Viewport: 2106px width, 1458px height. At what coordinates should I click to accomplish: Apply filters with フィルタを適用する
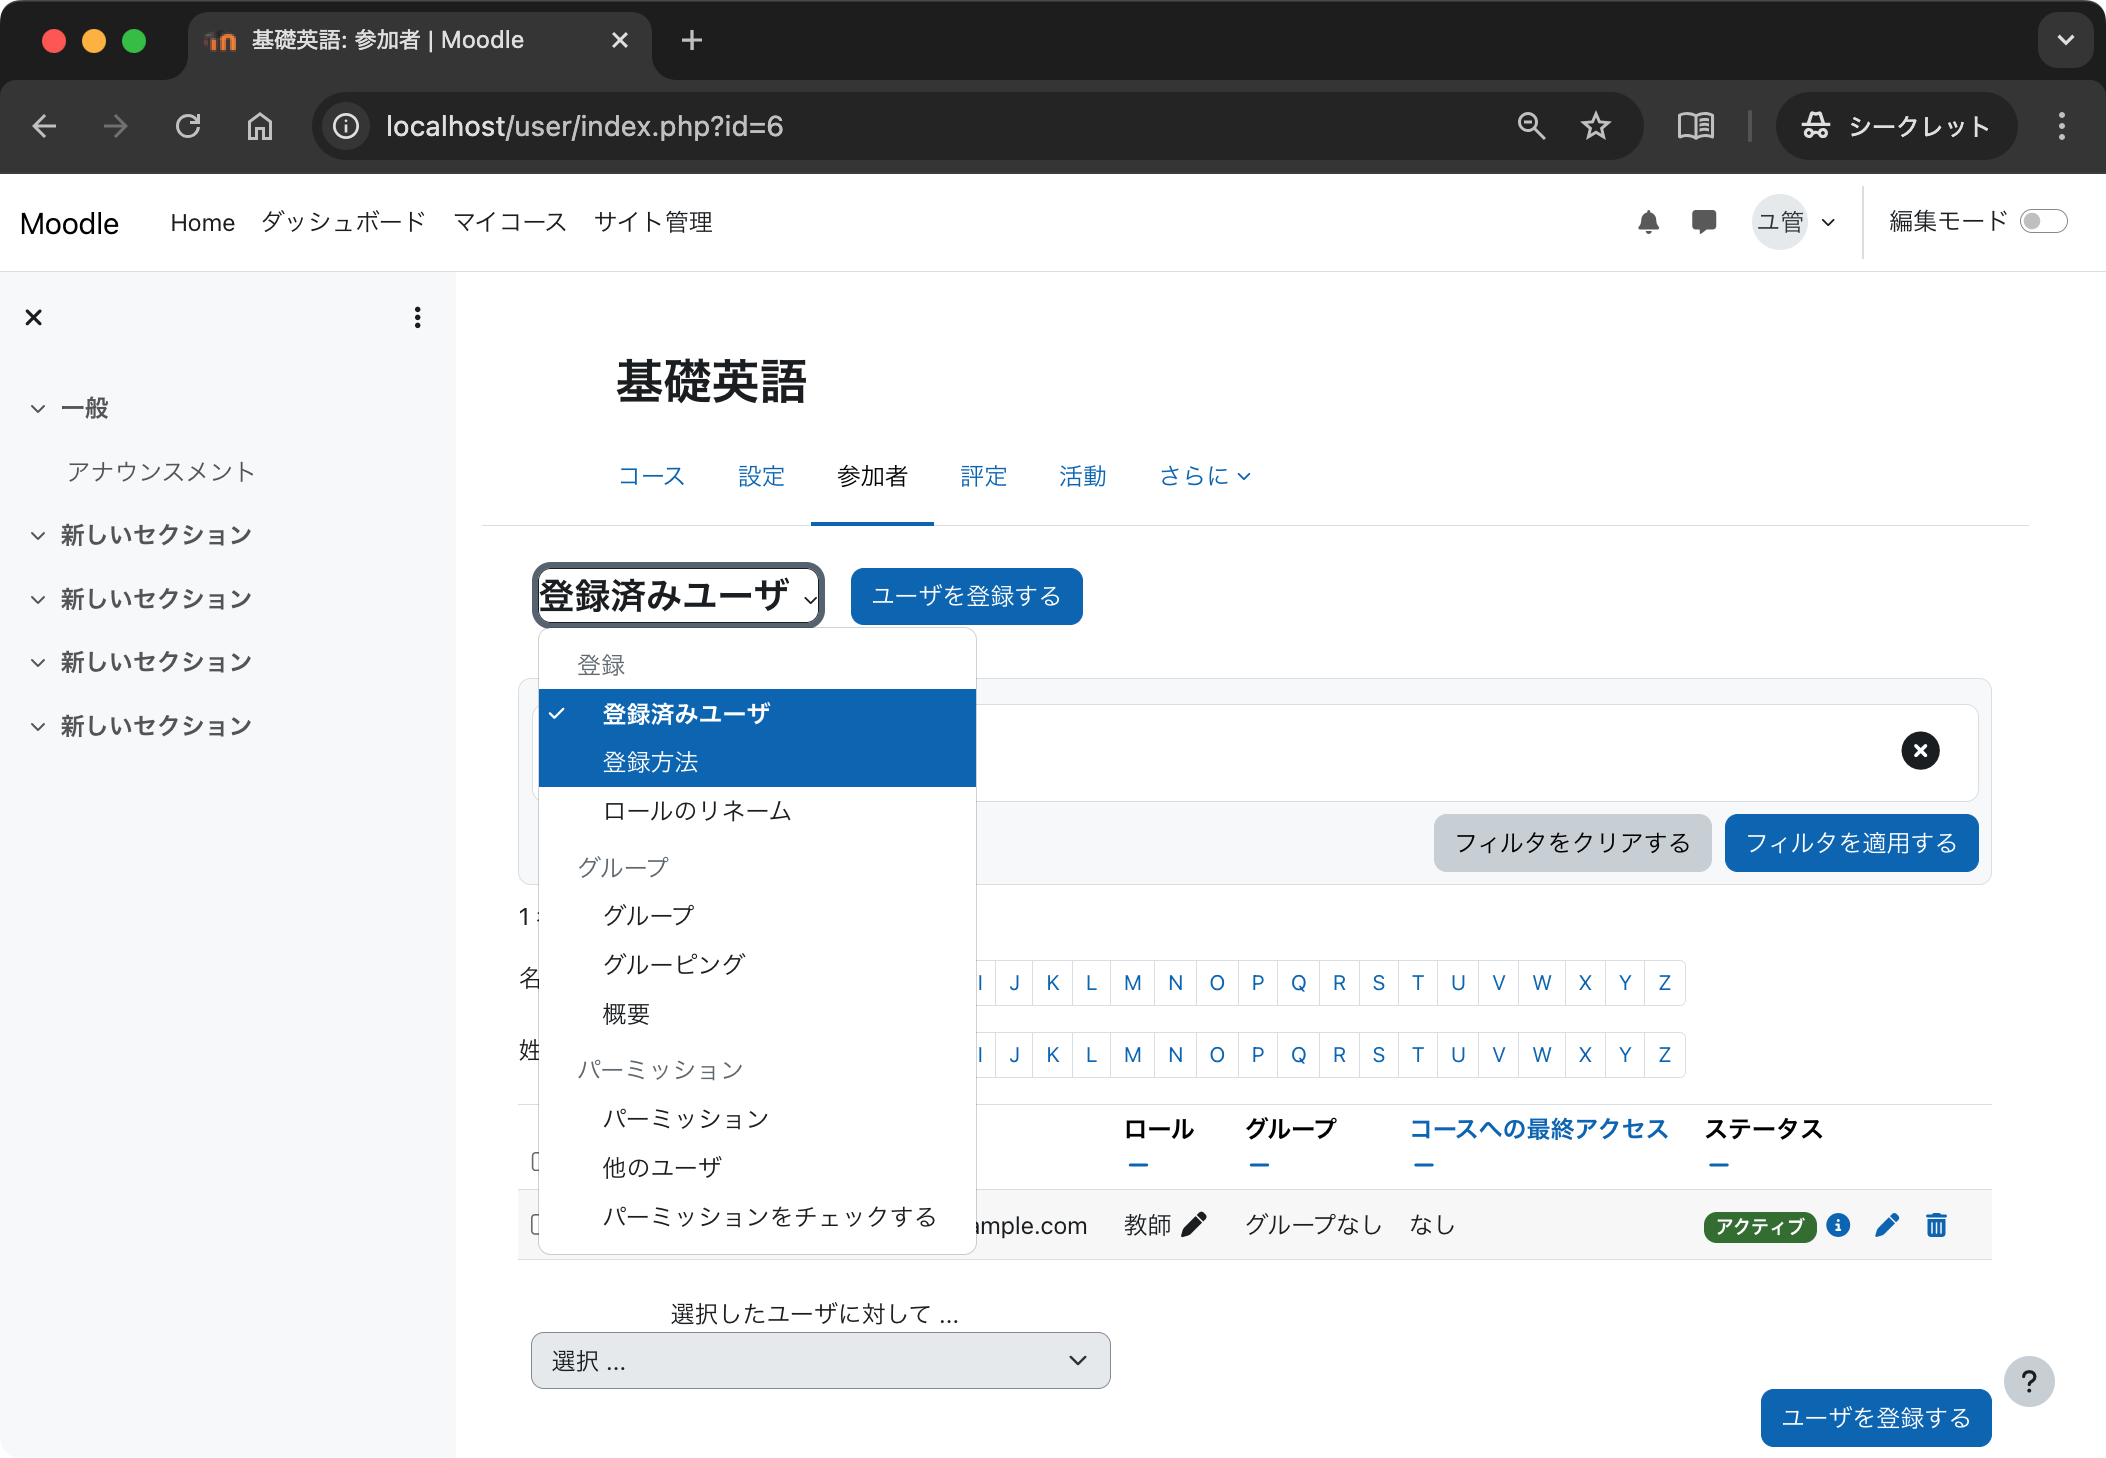1851,843
